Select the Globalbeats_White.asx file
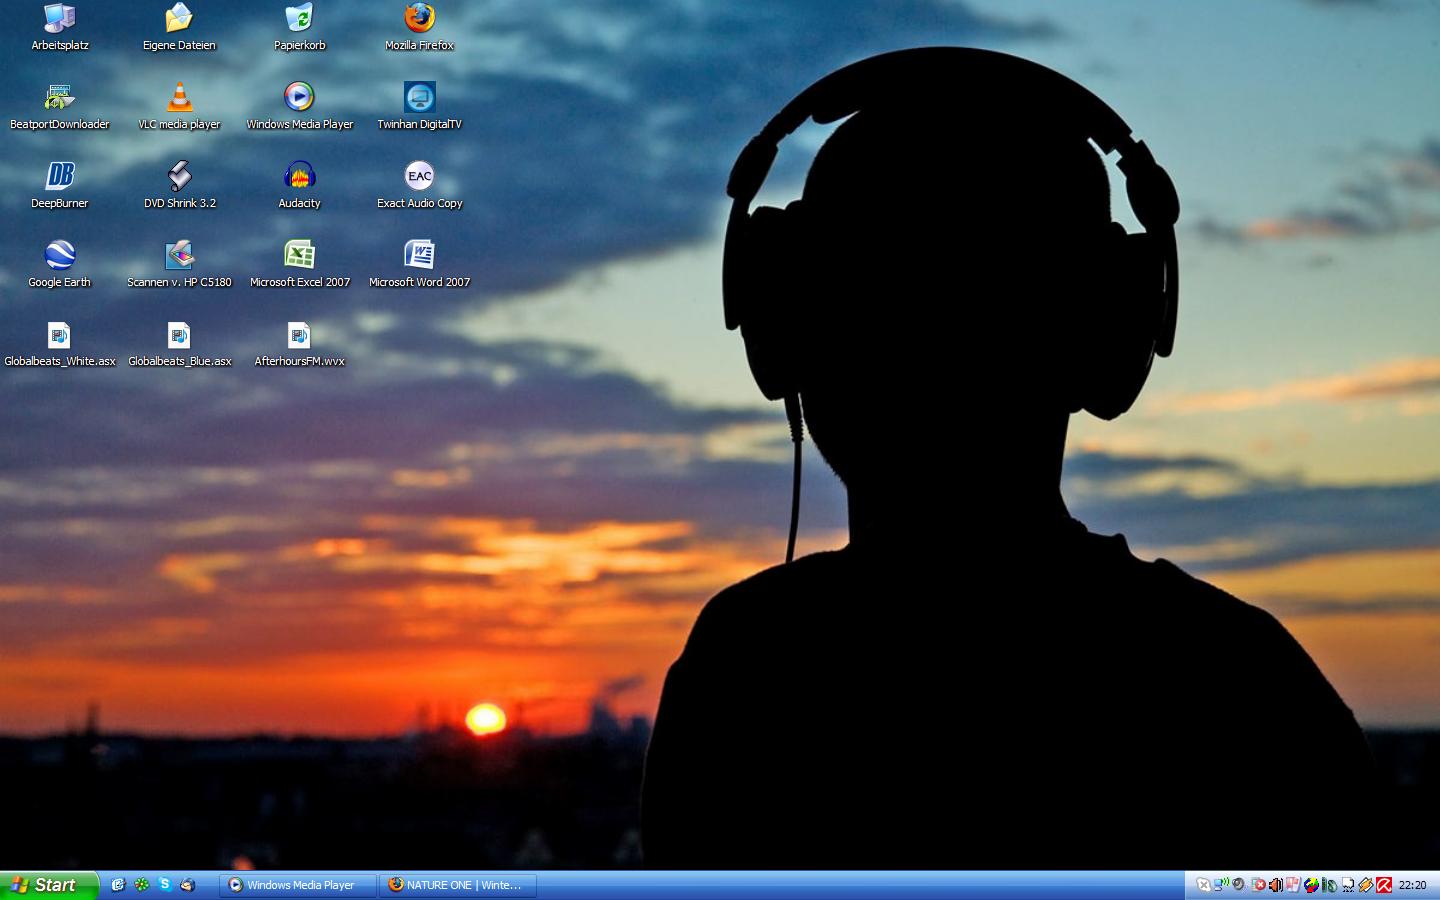Viewport: 1440px width, 900px height. tap(60, 335)
